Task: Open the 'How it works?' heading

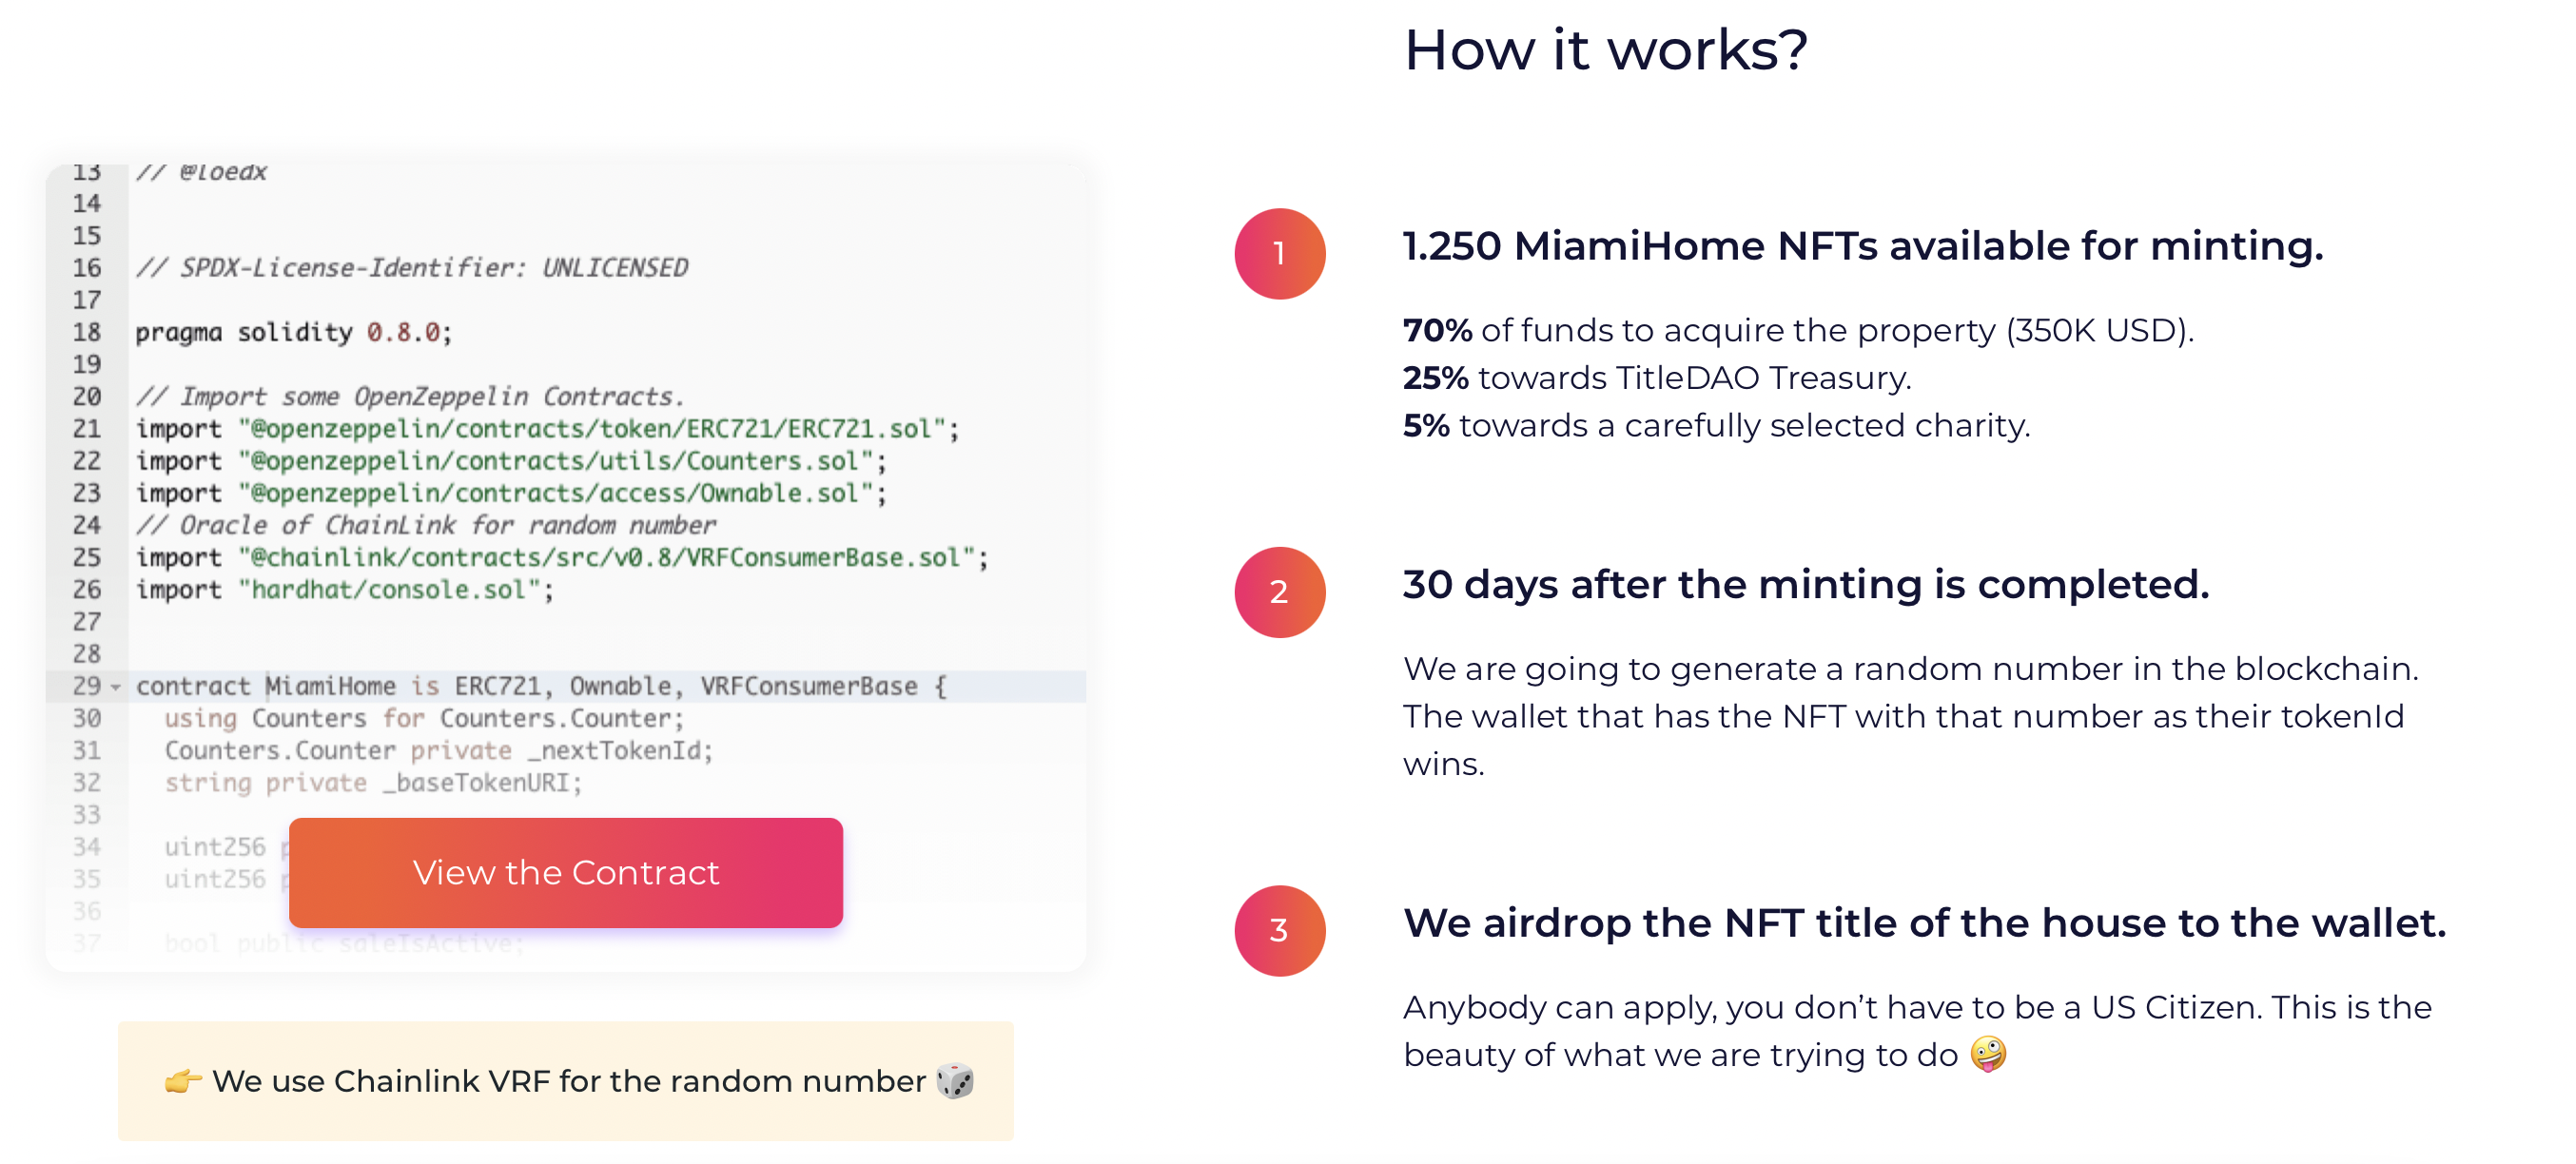Action: (1607, 50)
